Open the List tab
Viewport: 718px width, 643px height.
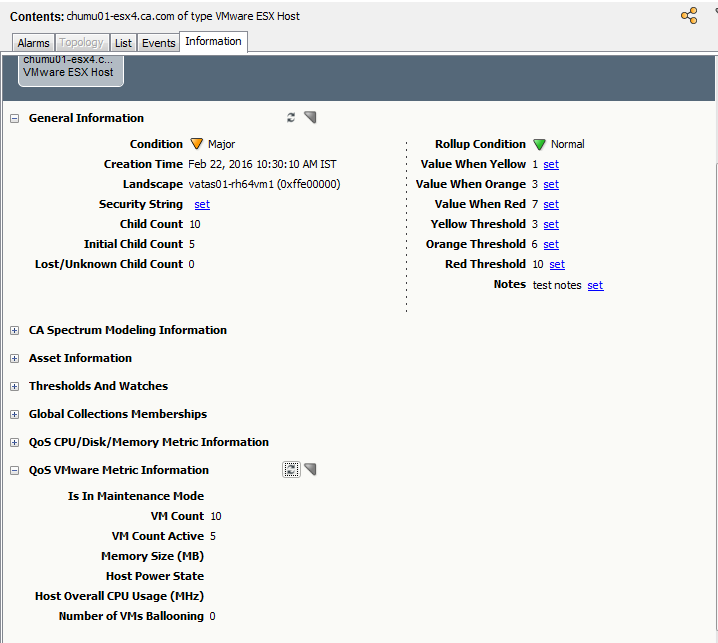click(123, 43)
